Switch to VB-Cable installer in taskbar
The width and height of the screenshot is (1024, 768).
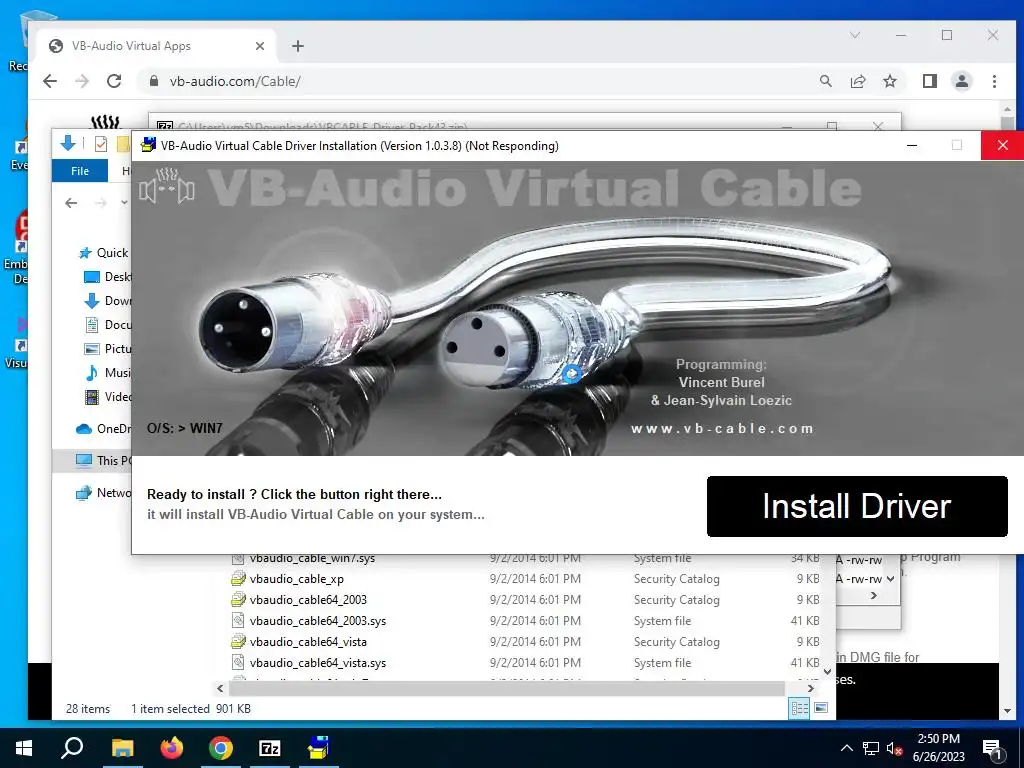tap(319, 748)
